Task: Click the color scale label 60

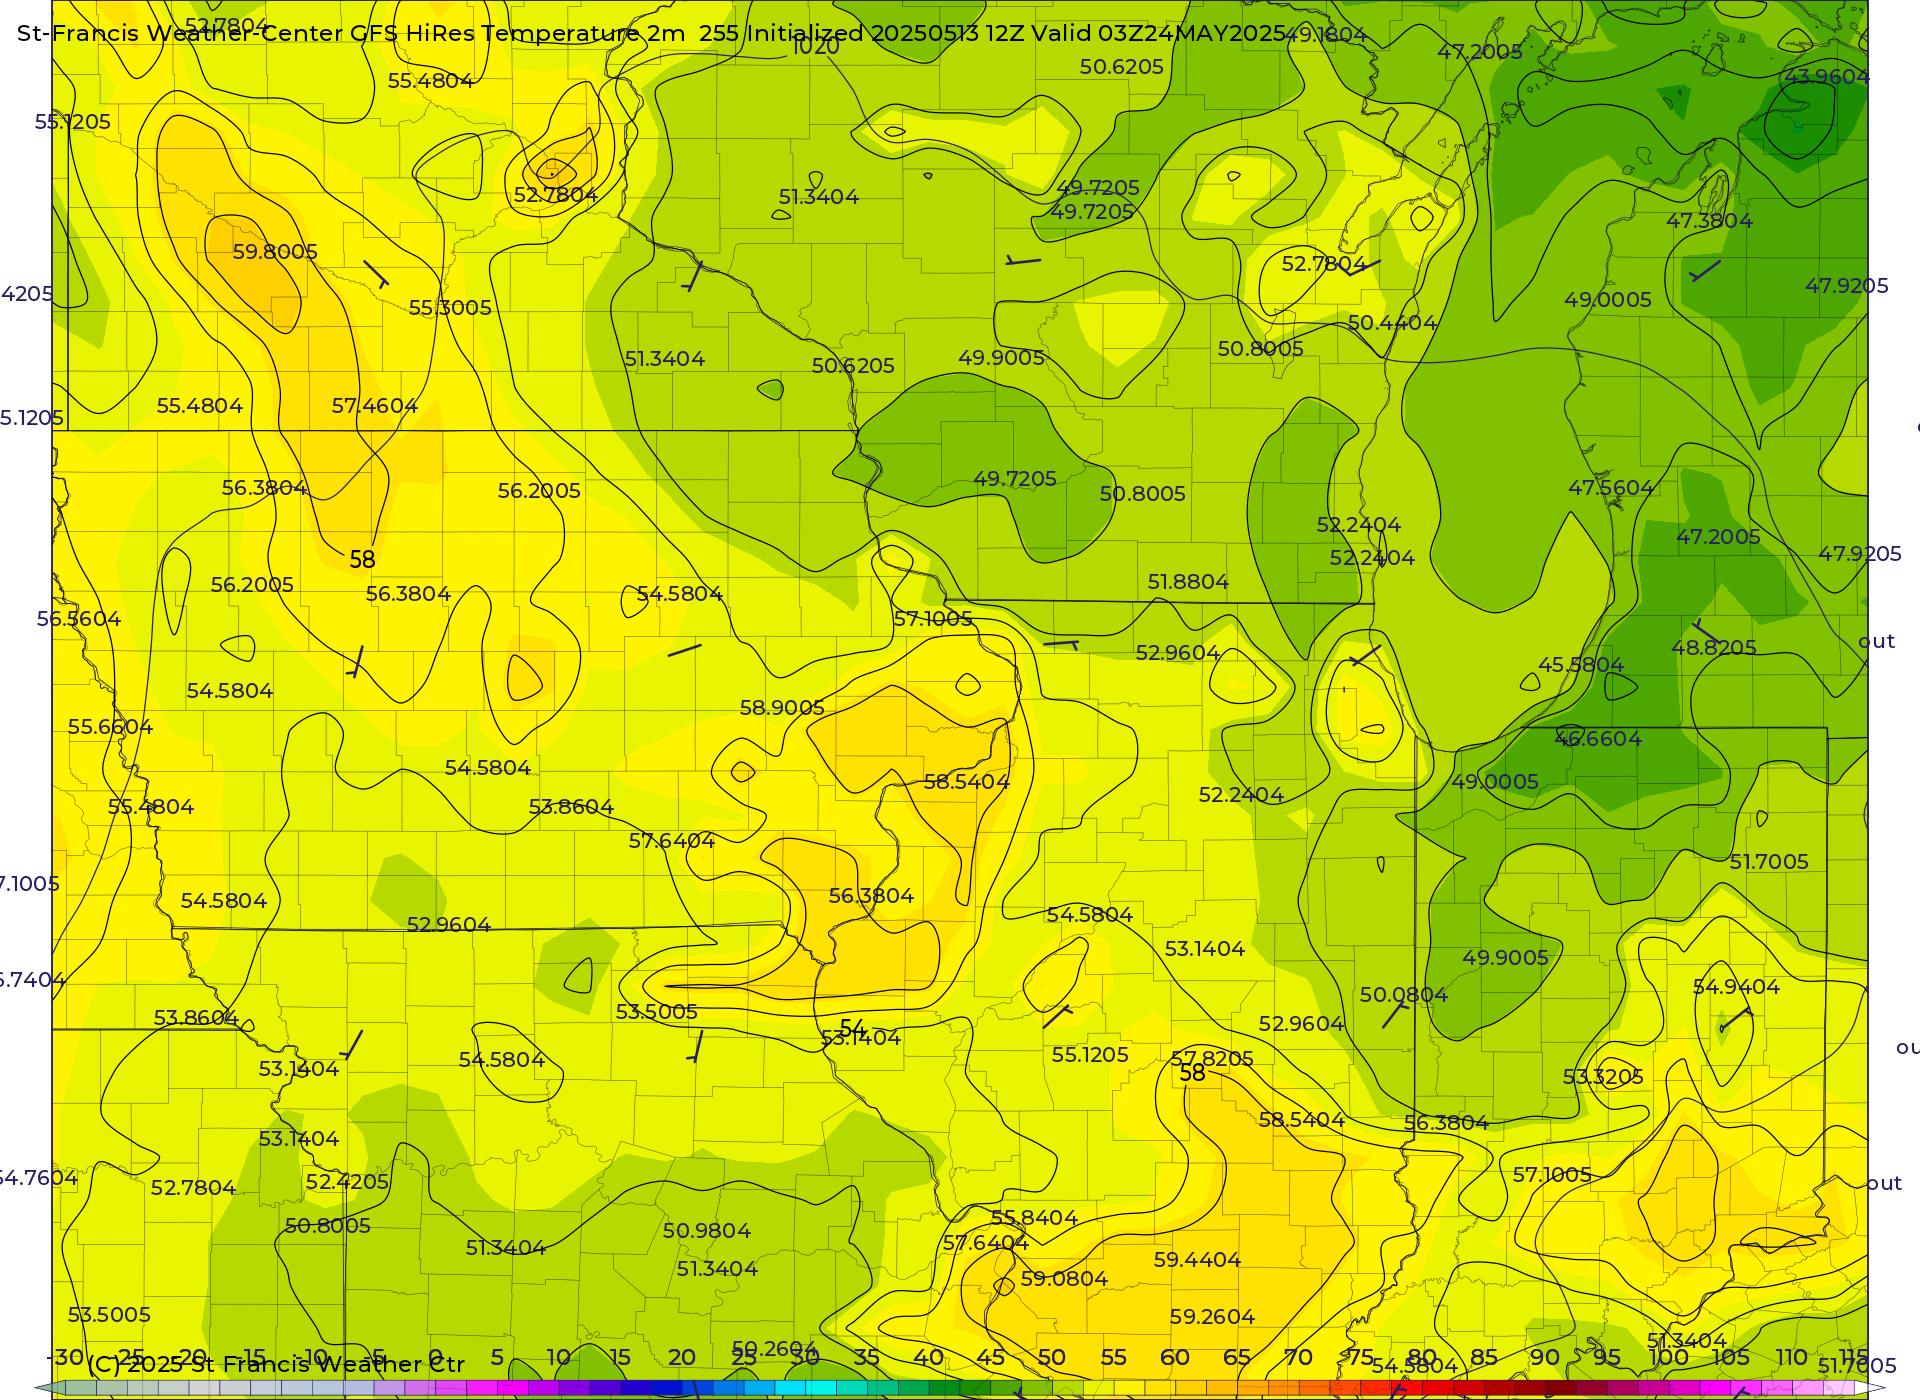Action: coord(1175,1357)
